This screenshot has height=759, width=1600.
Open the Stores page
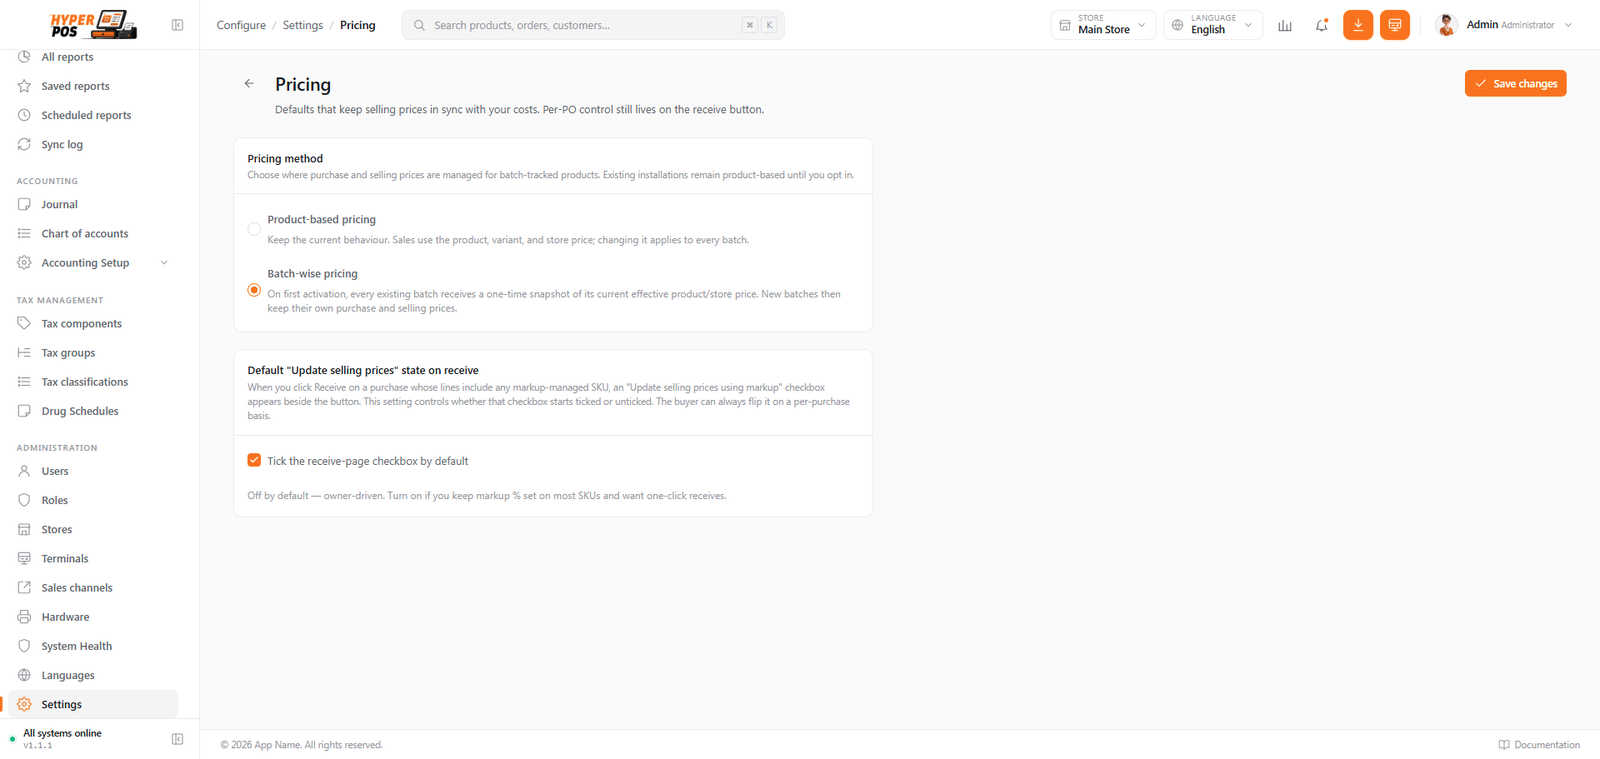[x=93, y=529]
